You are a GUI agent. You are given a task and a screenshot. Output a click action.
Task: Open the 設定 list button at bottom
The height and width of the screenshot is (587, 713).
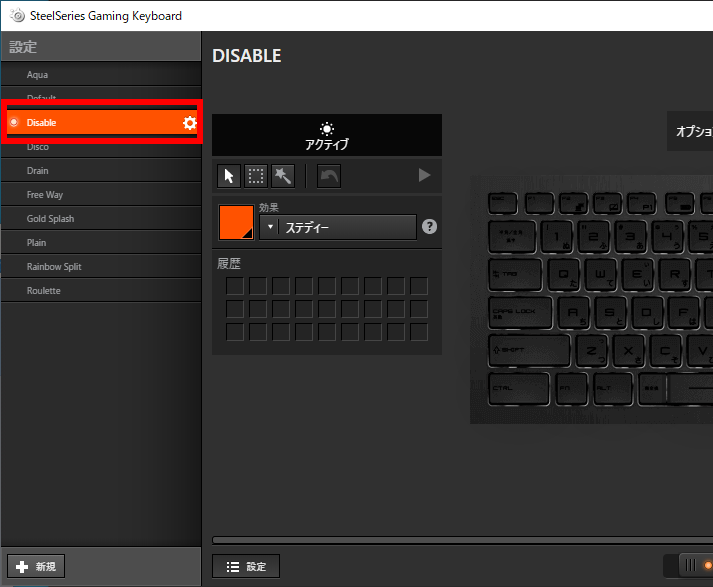246,567
